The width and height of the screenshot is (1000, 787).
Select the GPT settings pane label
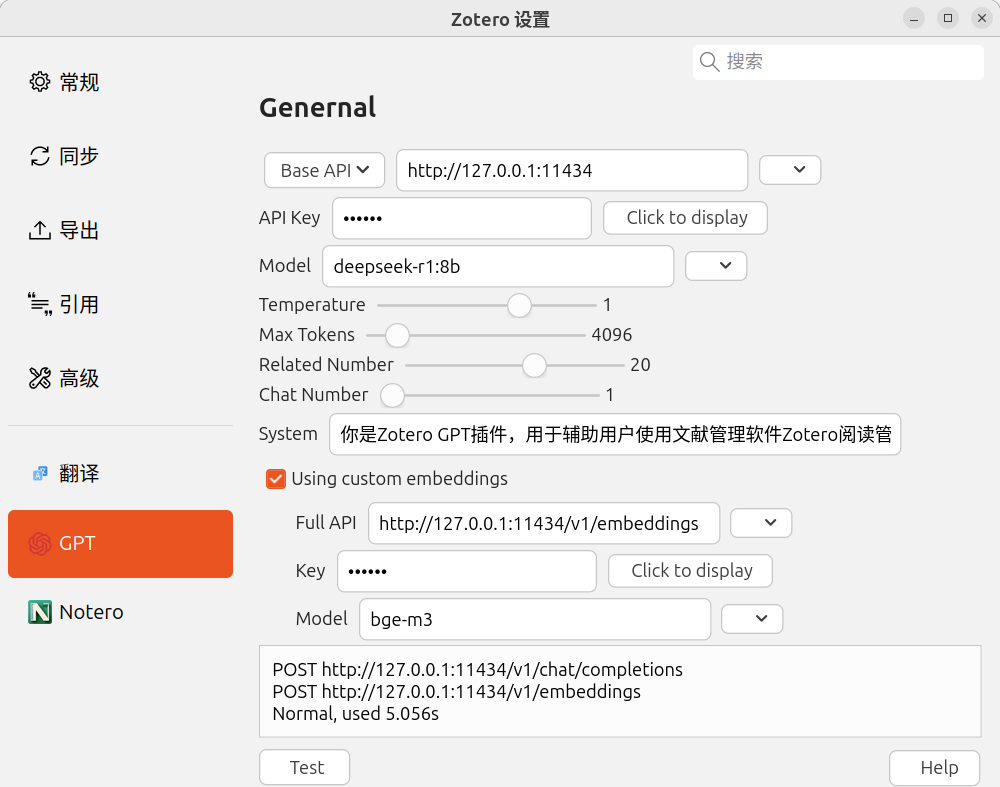[77, 543]
